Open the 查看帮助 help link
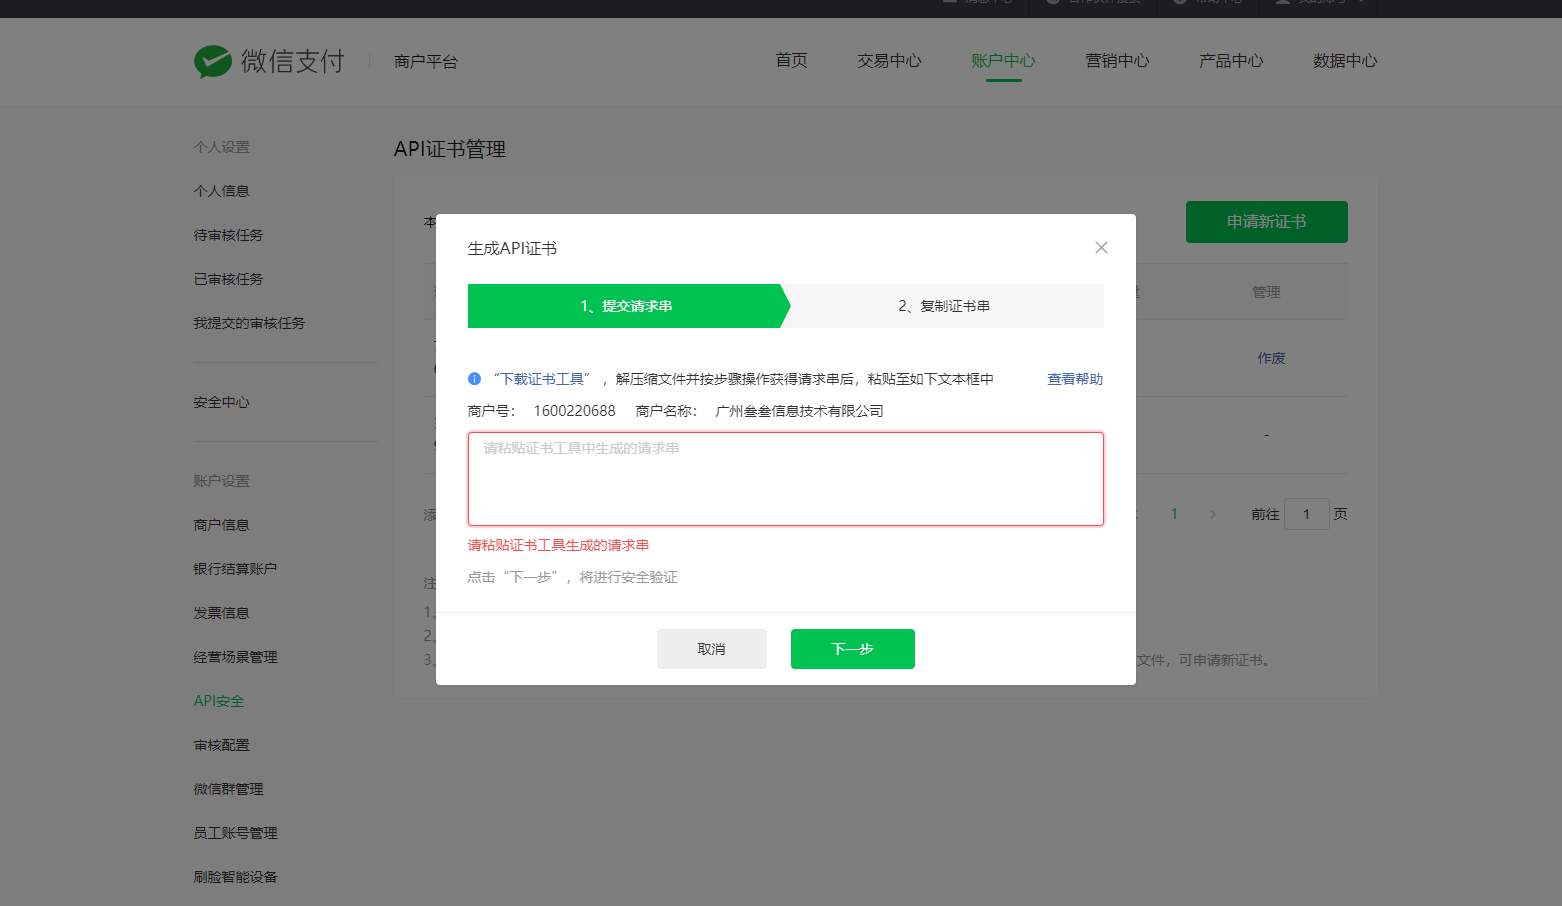 1075,379
